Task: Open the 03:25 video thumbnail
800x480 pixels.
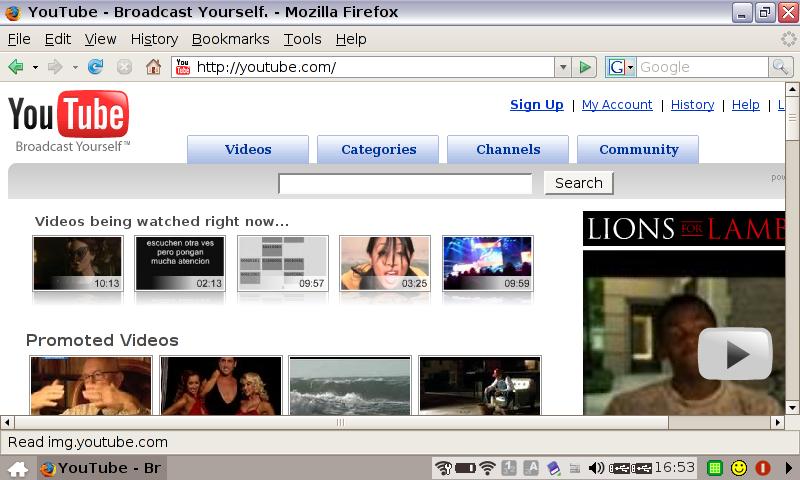Action: pos(385,263)
